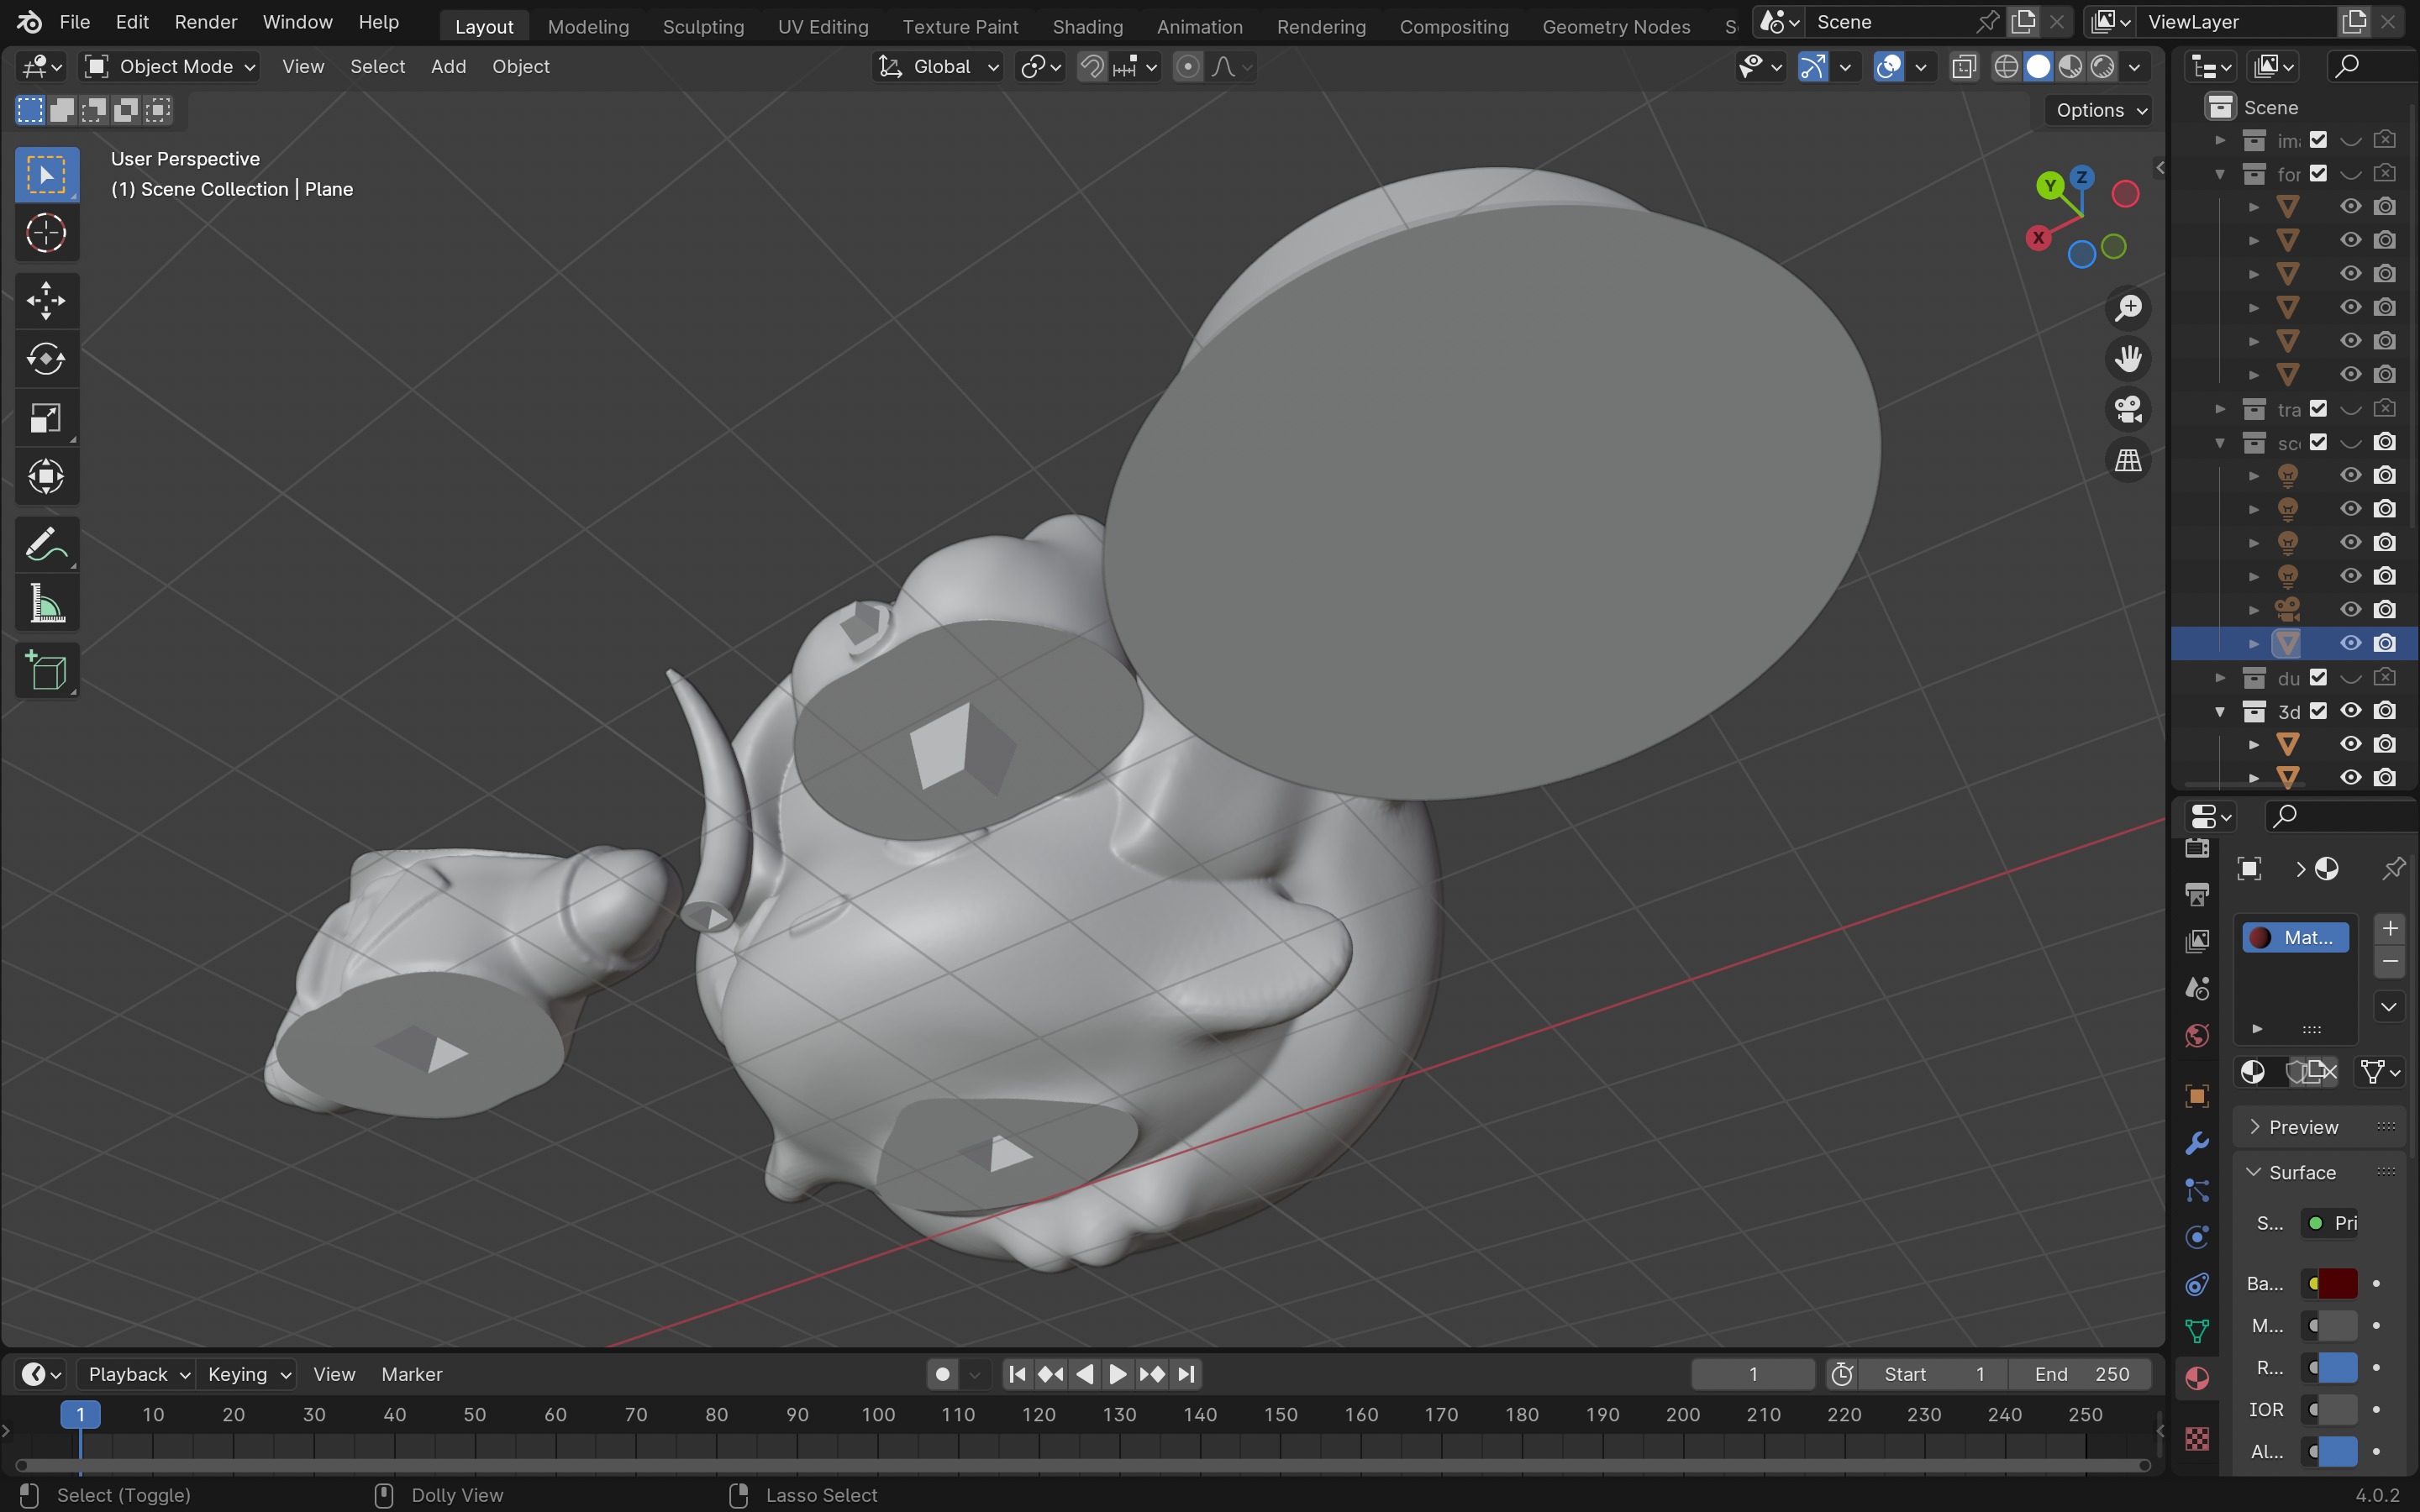The width and height of the screenshot is (2420, 1512).
Task: Click the Z axis on navigation gizmo
Action: tap(2082, 177)
